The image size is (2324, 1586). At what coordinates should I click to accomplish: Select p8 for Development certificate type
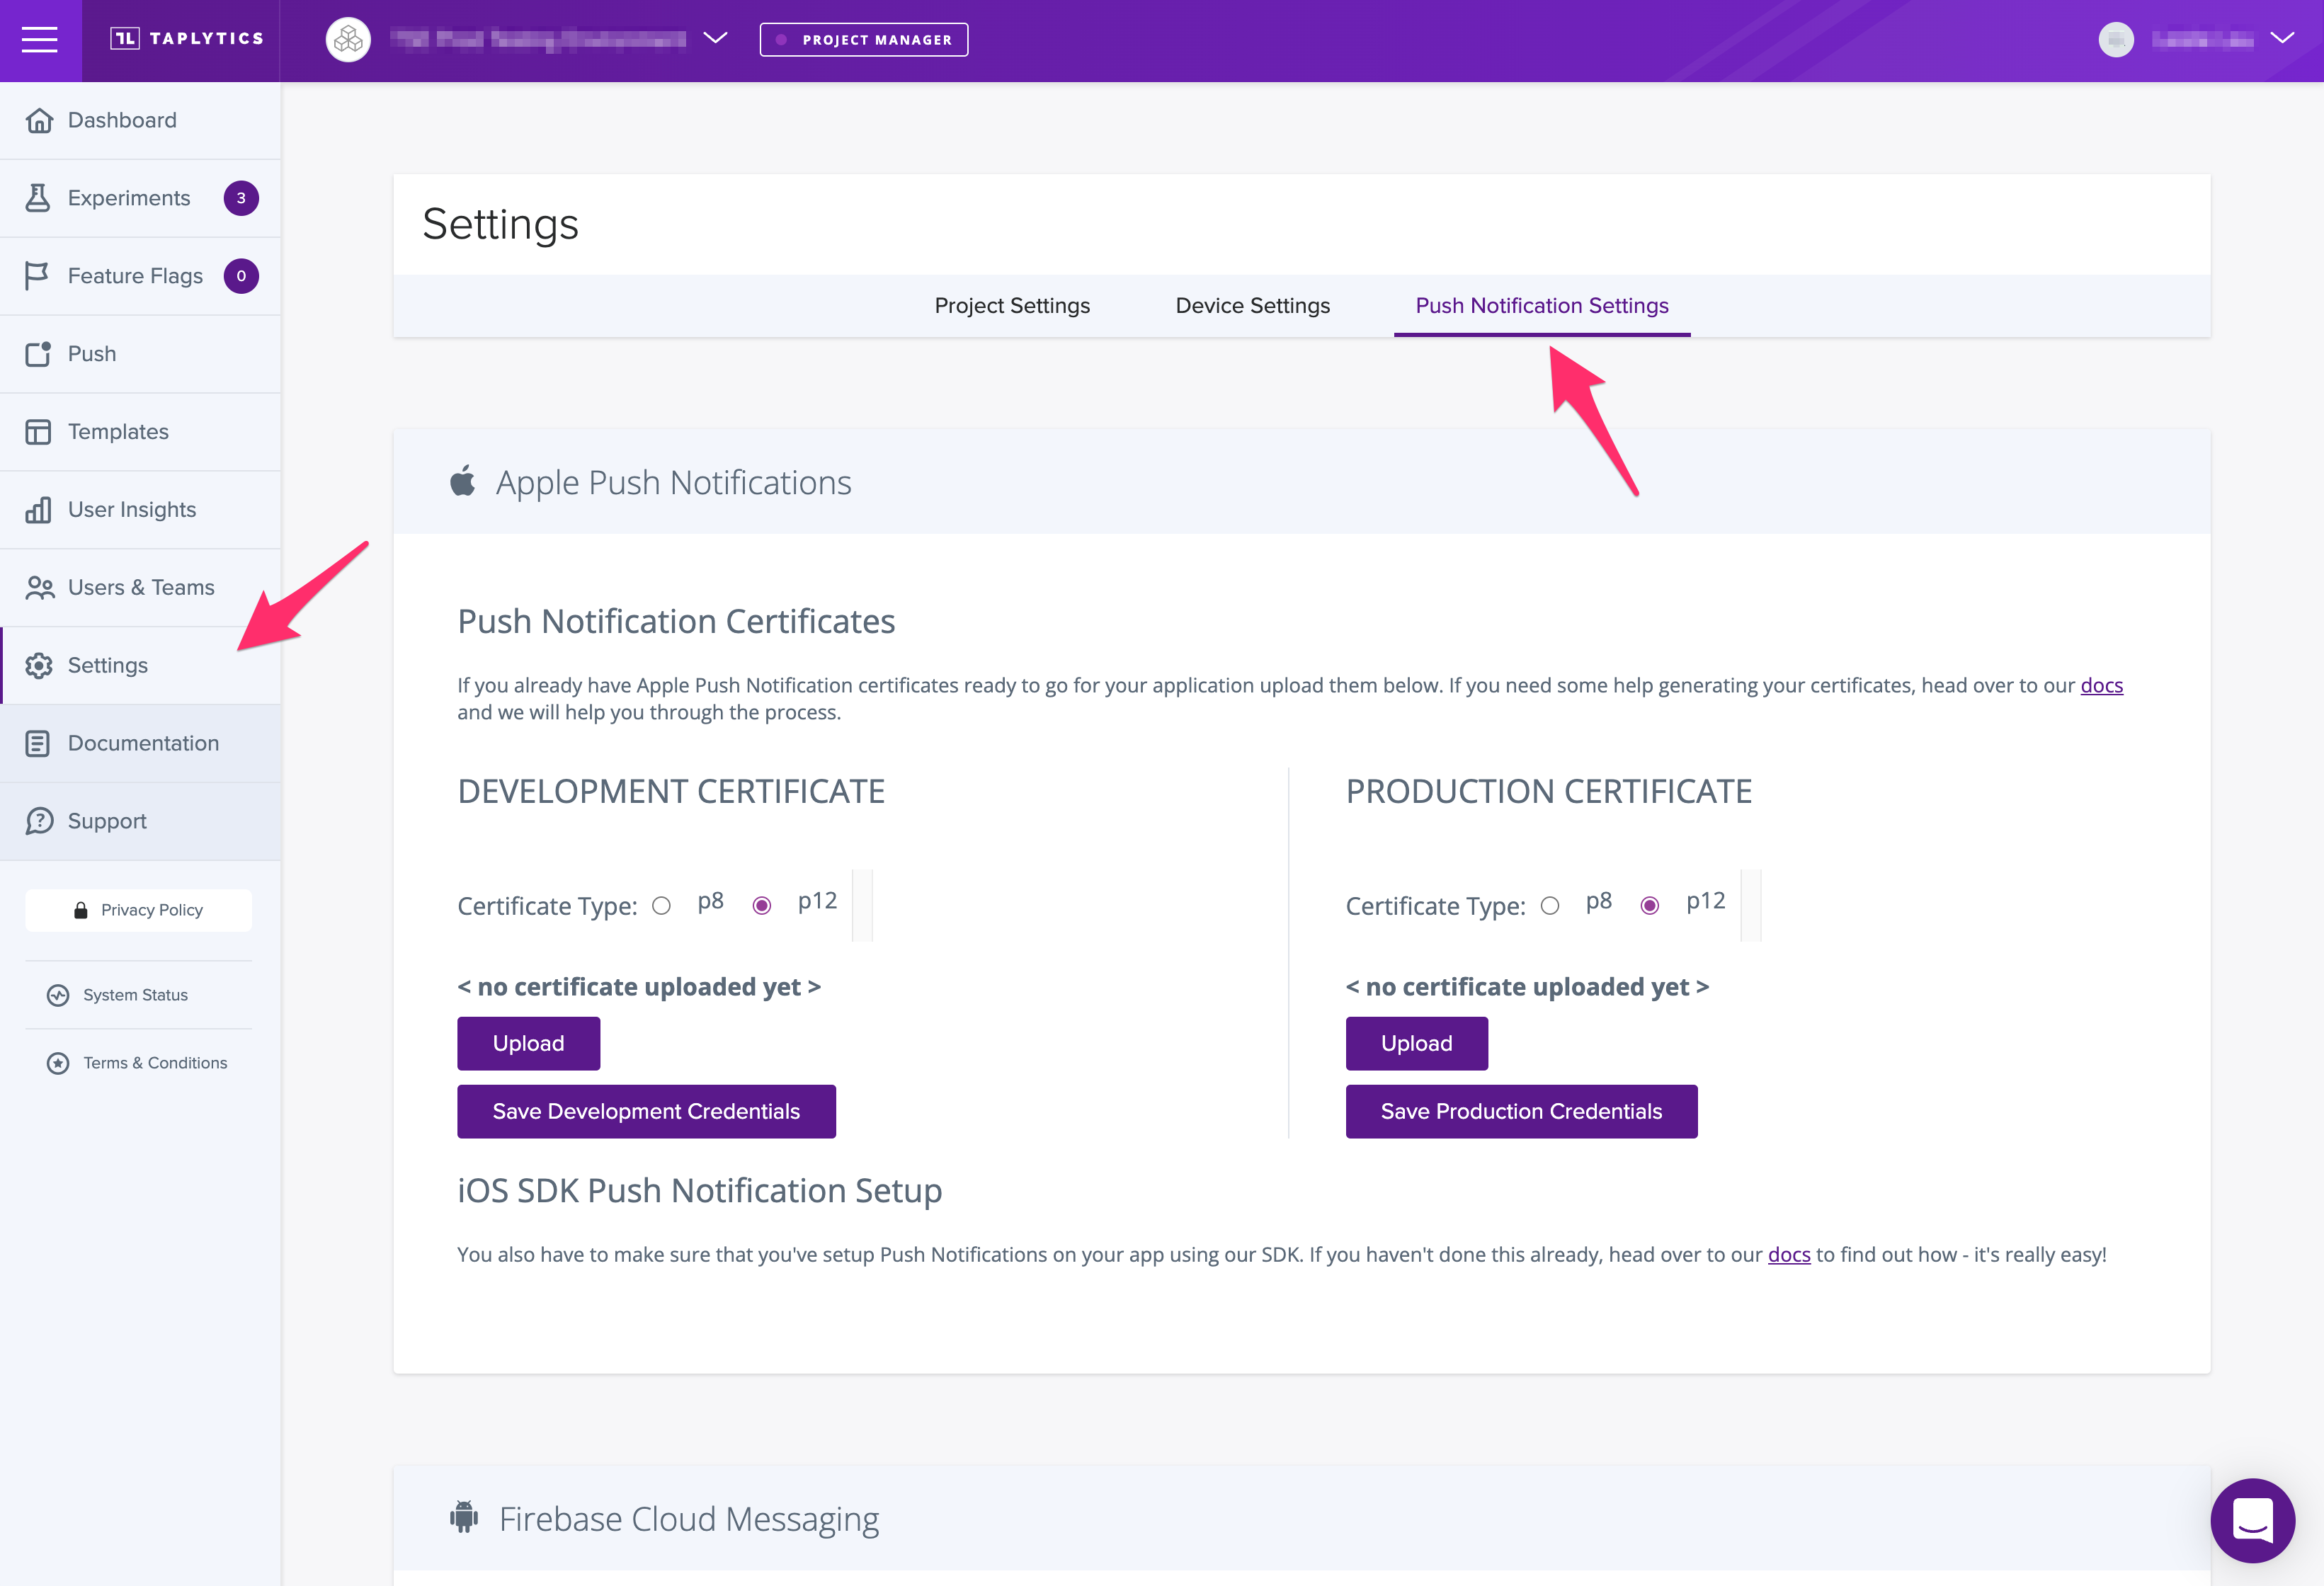[661, 906]
